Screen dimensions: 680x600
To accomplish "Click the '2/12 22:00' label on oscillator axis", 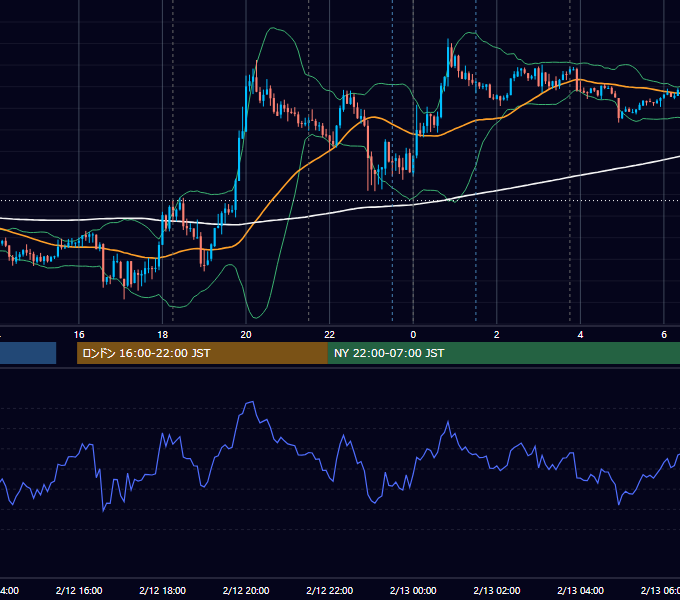I will [330, 590].
